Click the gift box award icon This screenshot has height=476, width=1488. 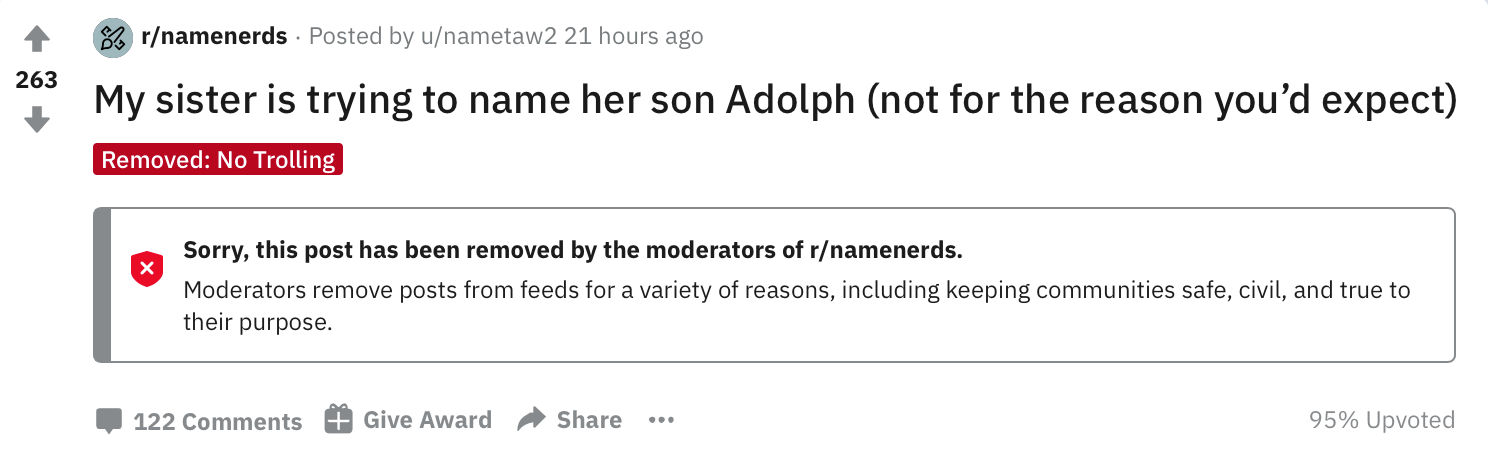pos(339,419)
